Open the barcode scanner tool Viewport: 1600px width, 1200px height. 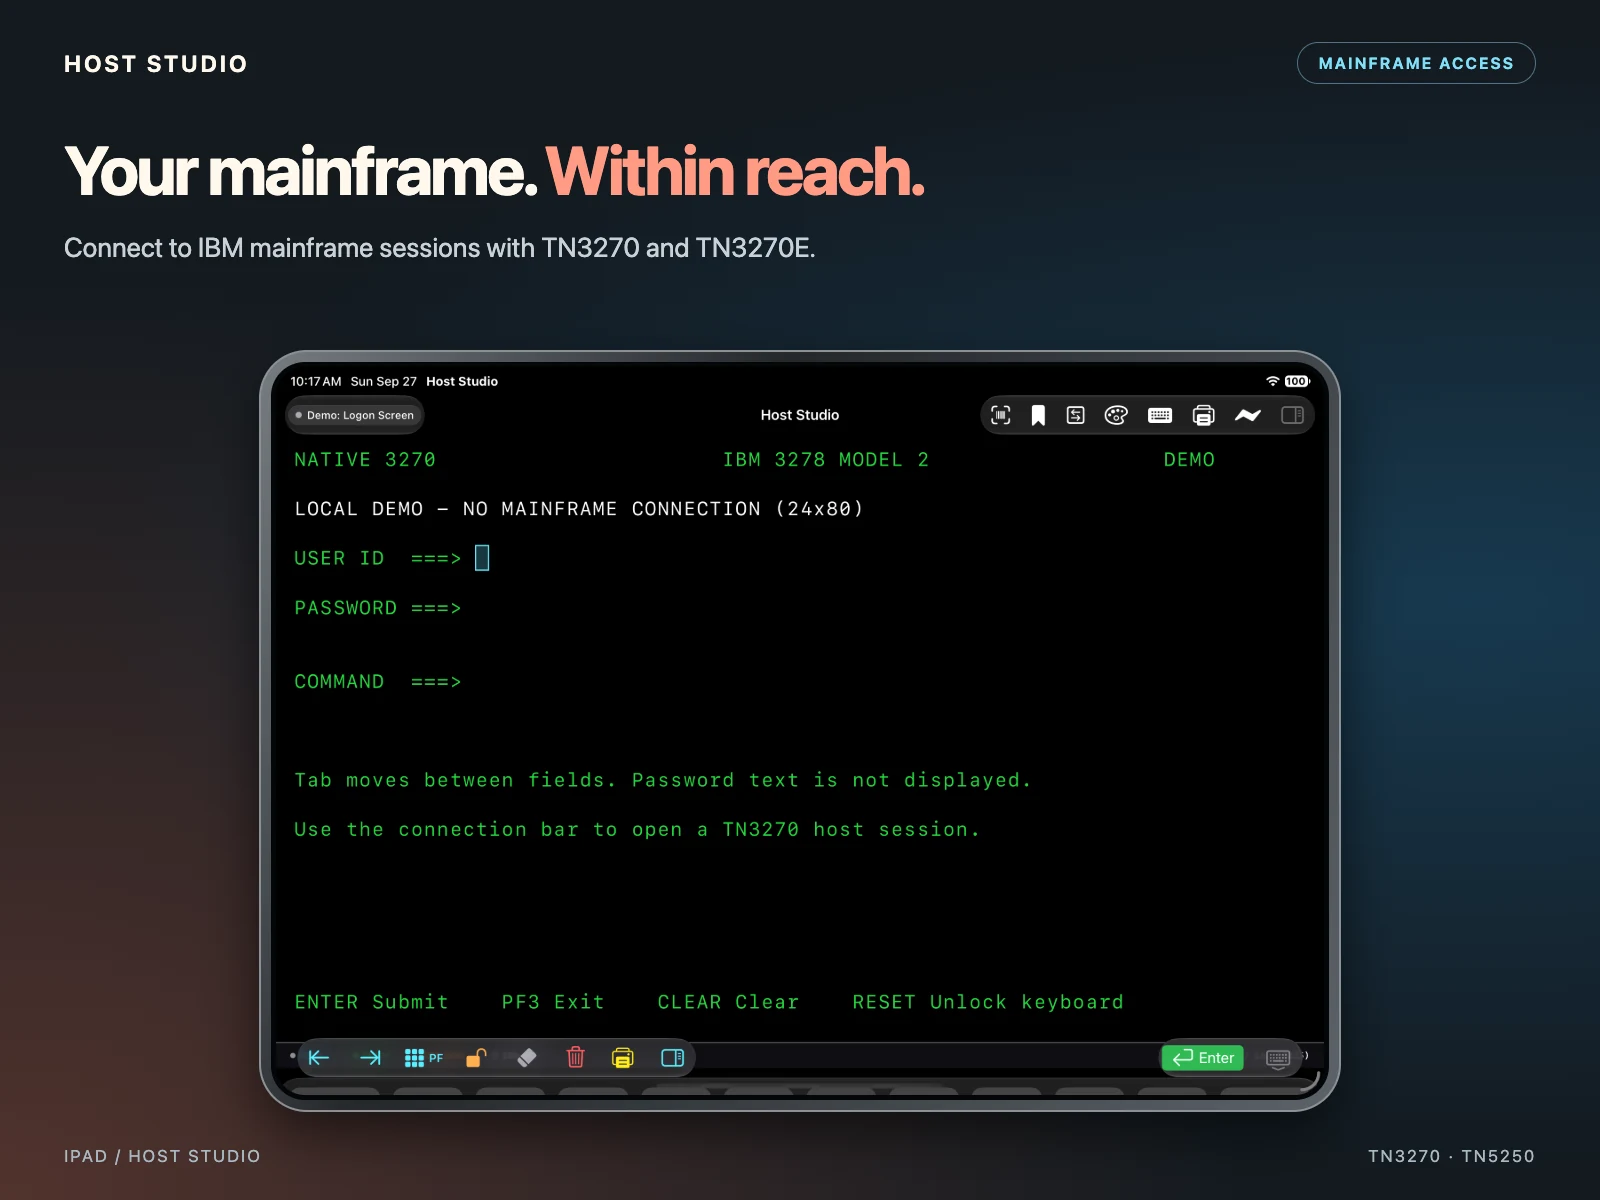[1000, 415]
